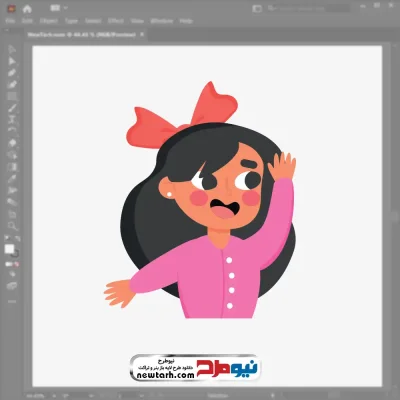Screen dimensions: 400x400
Task: Select the Rectangle tool
Action: click(12, 97)
